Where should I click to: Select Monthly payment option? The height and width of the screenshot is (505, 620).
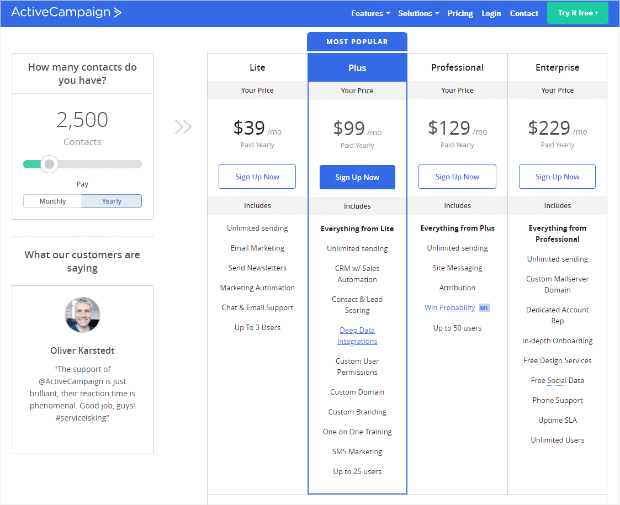point(53,201)
